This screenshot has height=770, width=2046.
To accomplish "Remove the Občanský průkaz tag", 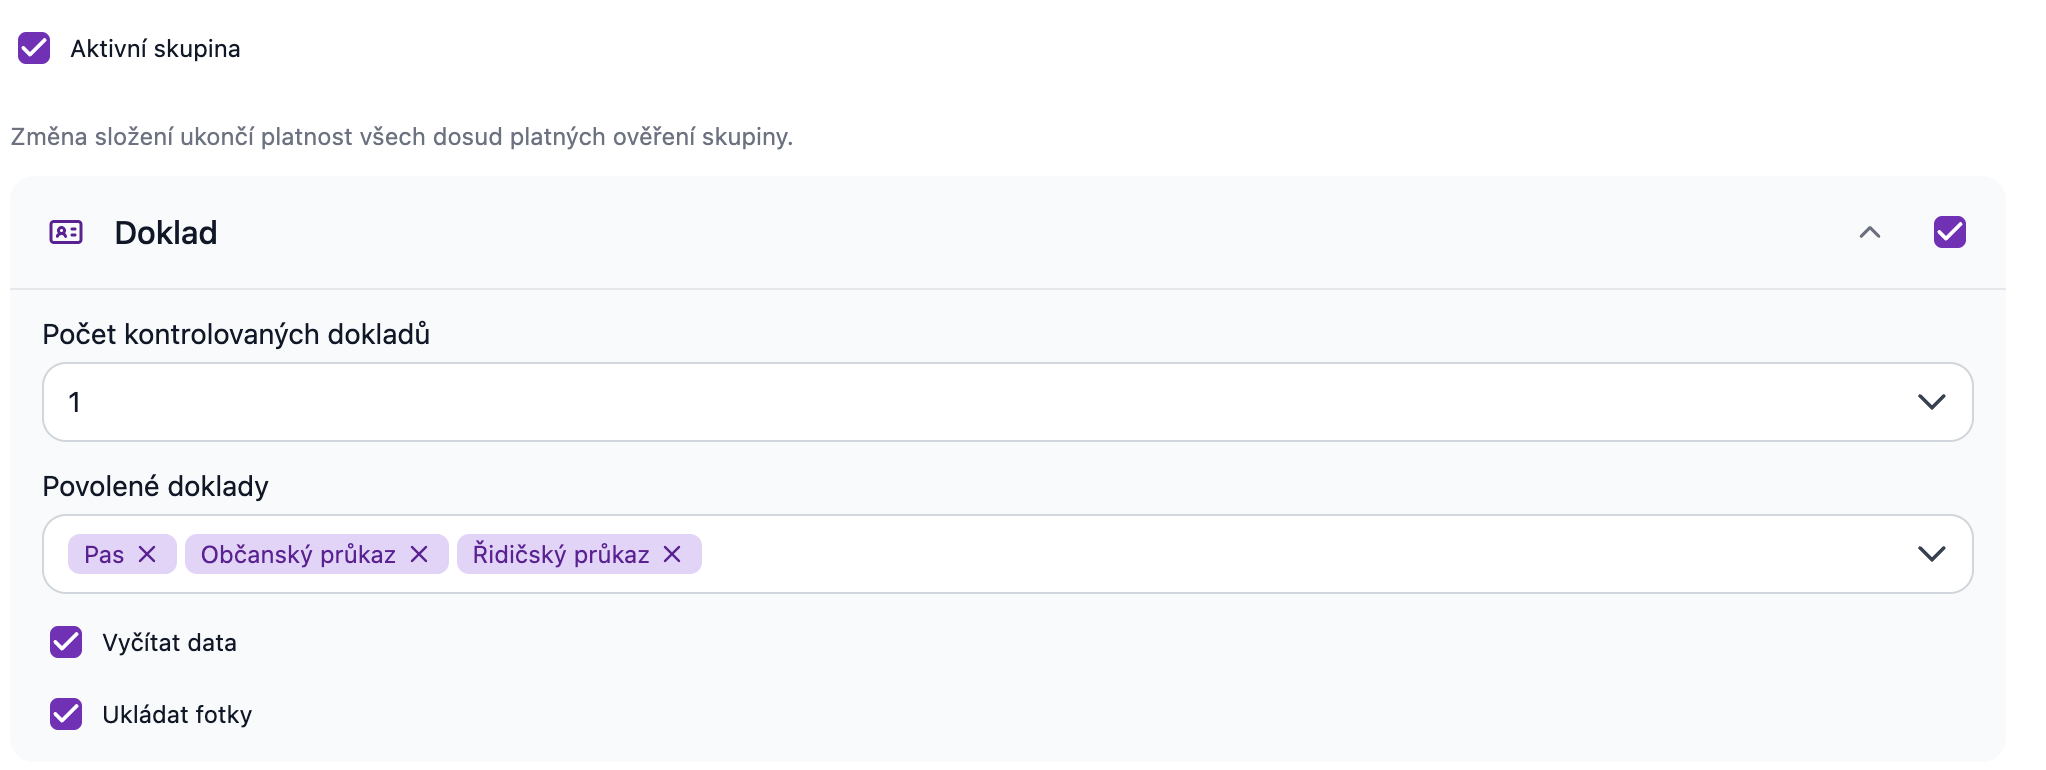I will (x=419, y=554).
